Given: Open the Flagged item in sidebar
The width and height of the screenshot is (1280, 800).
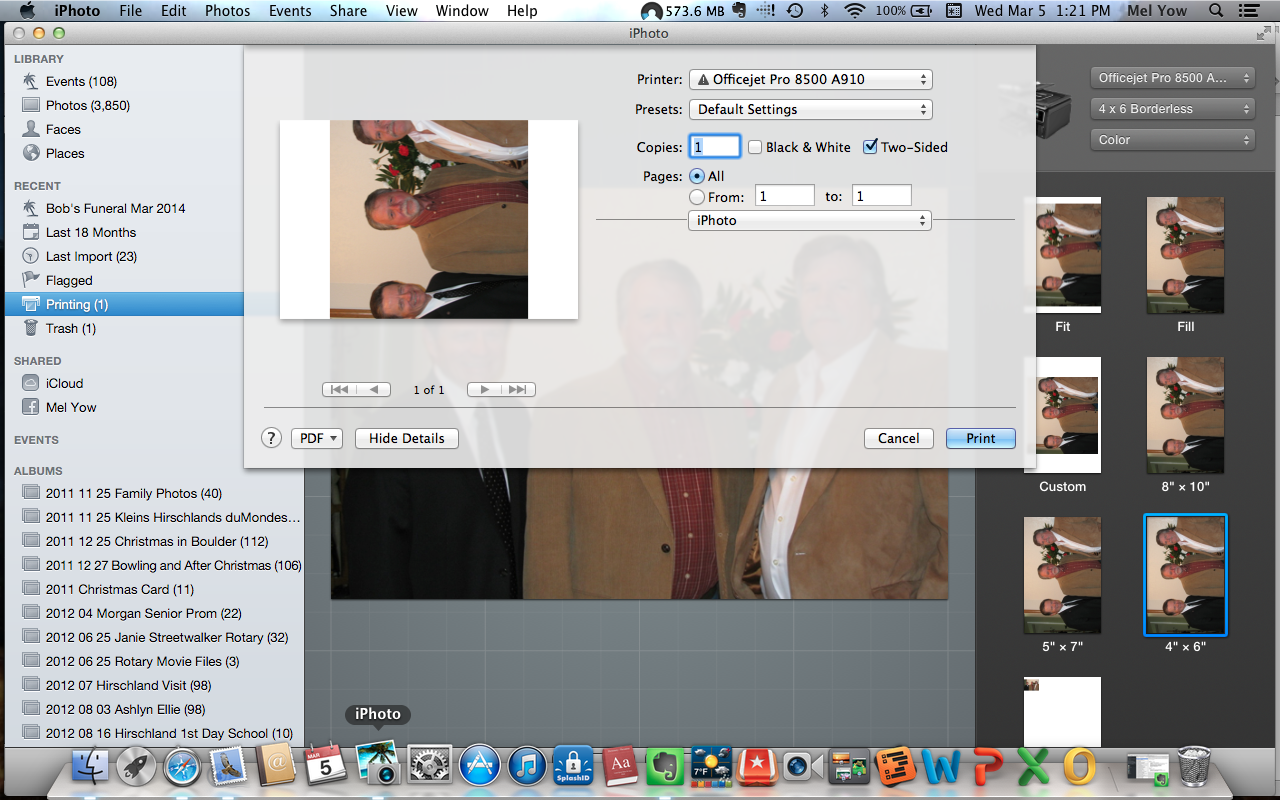Looking at the screenshot, I should (124, 280).
